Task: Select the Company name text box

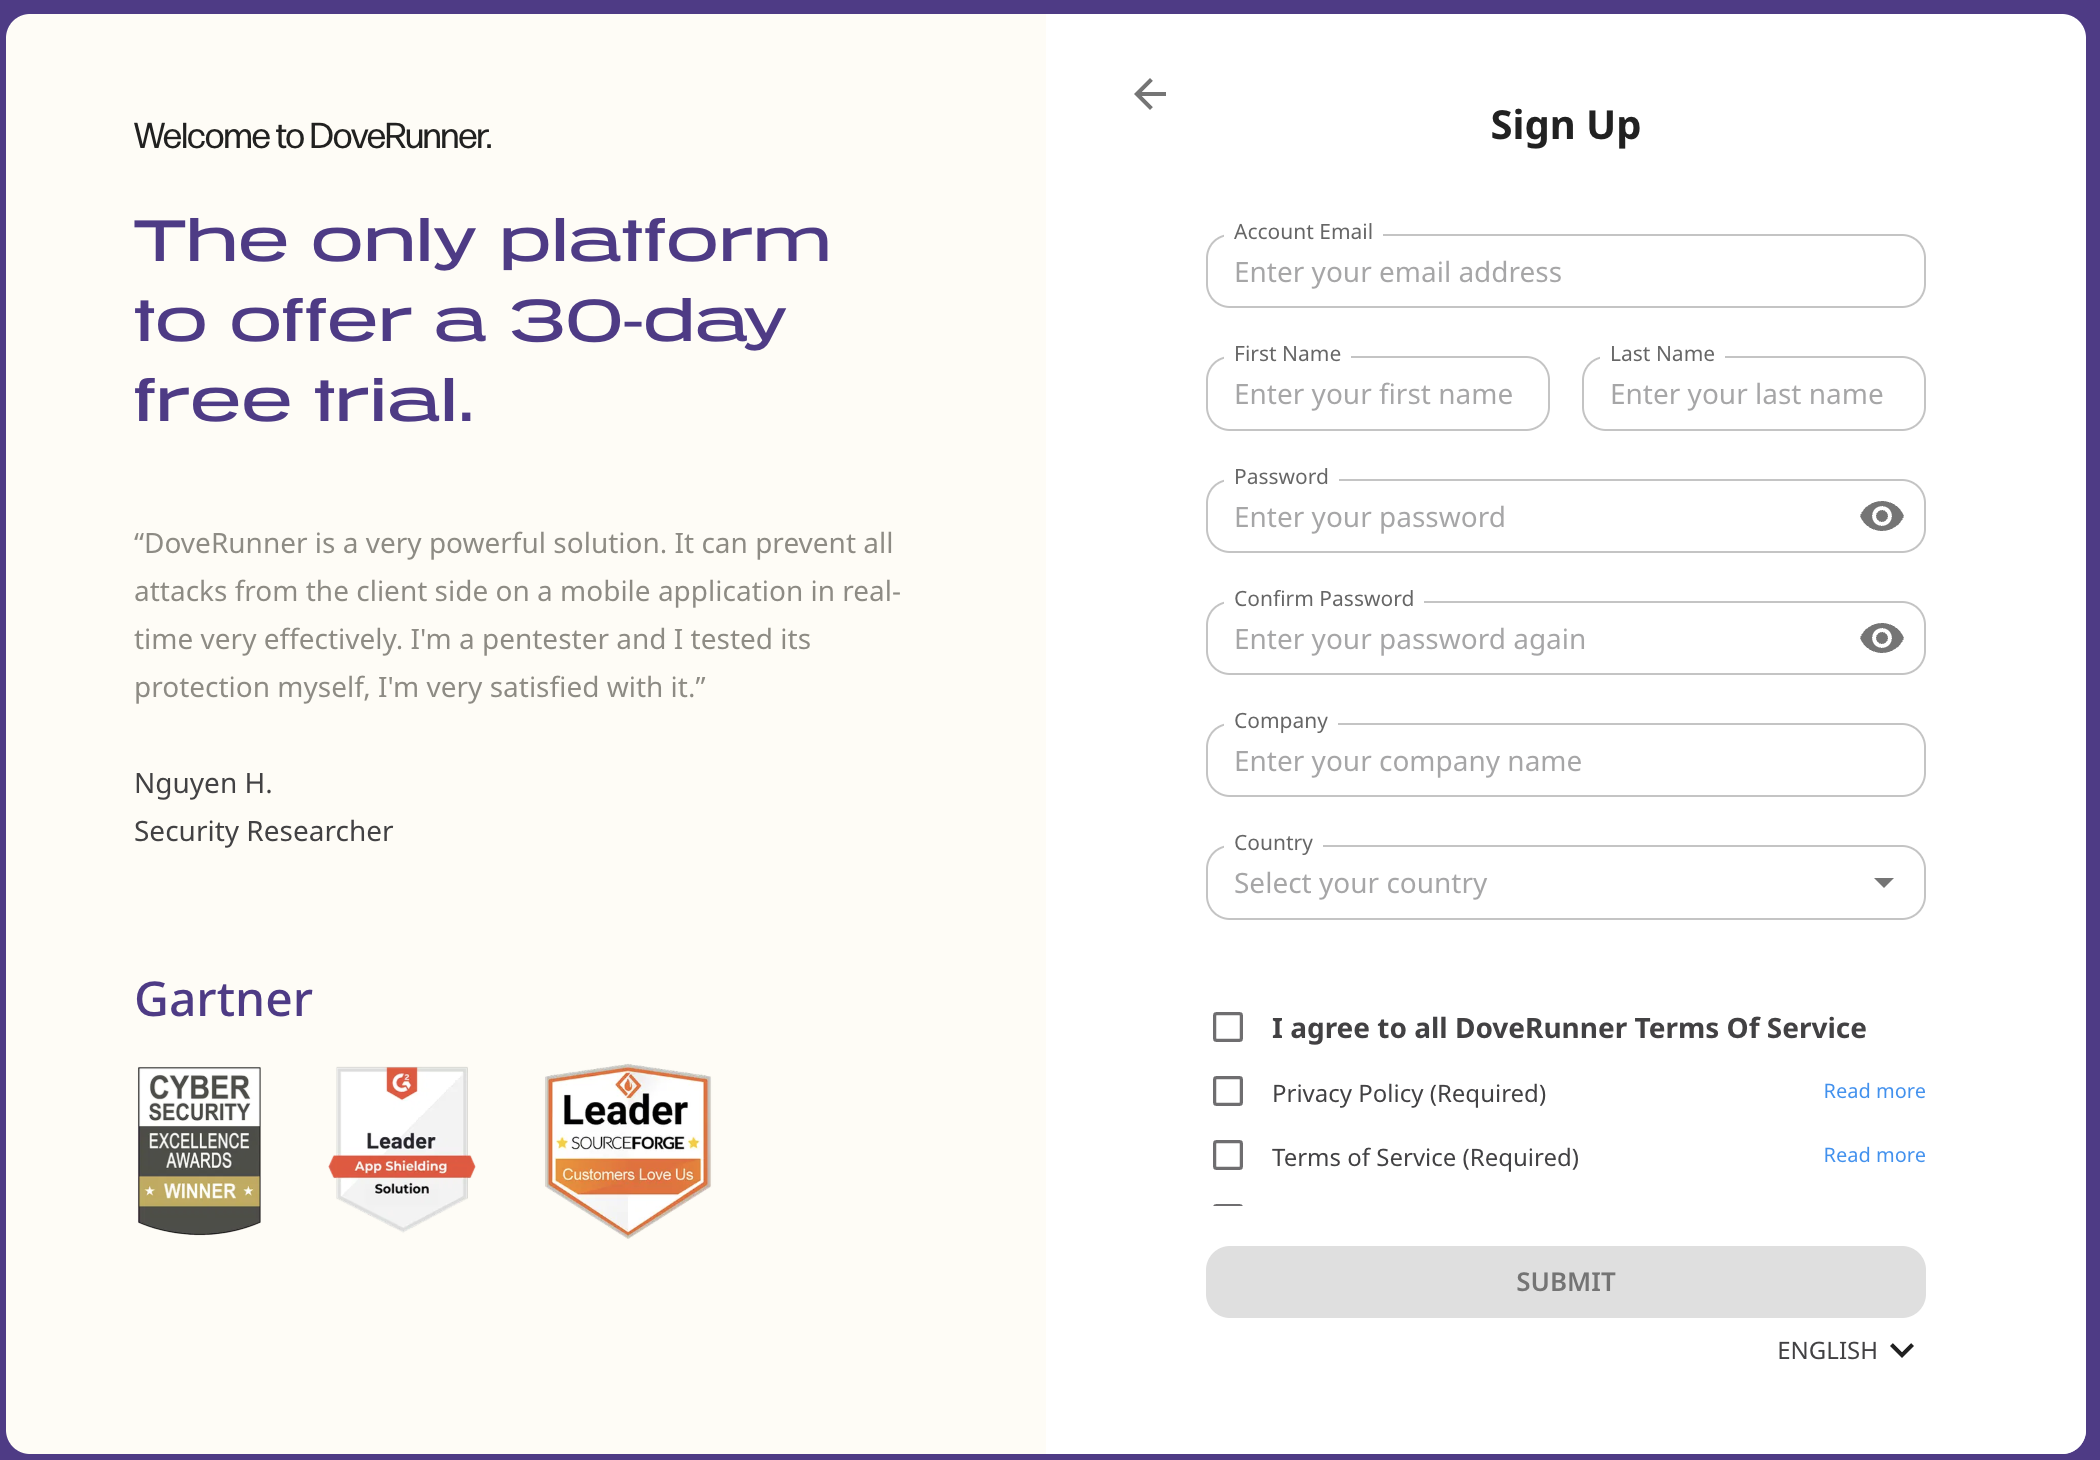Action: coord(1565,761)
